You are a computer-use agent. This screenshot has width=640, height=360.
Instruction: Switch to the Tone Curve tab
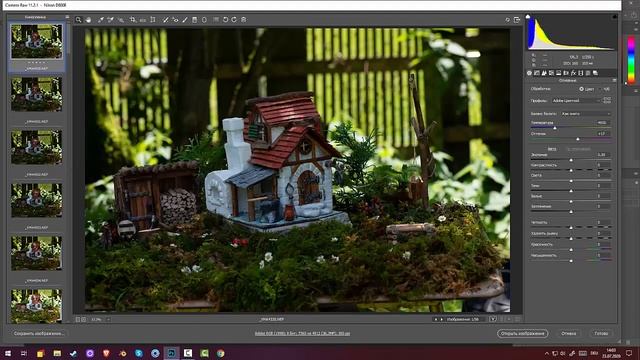click(537, 73)
